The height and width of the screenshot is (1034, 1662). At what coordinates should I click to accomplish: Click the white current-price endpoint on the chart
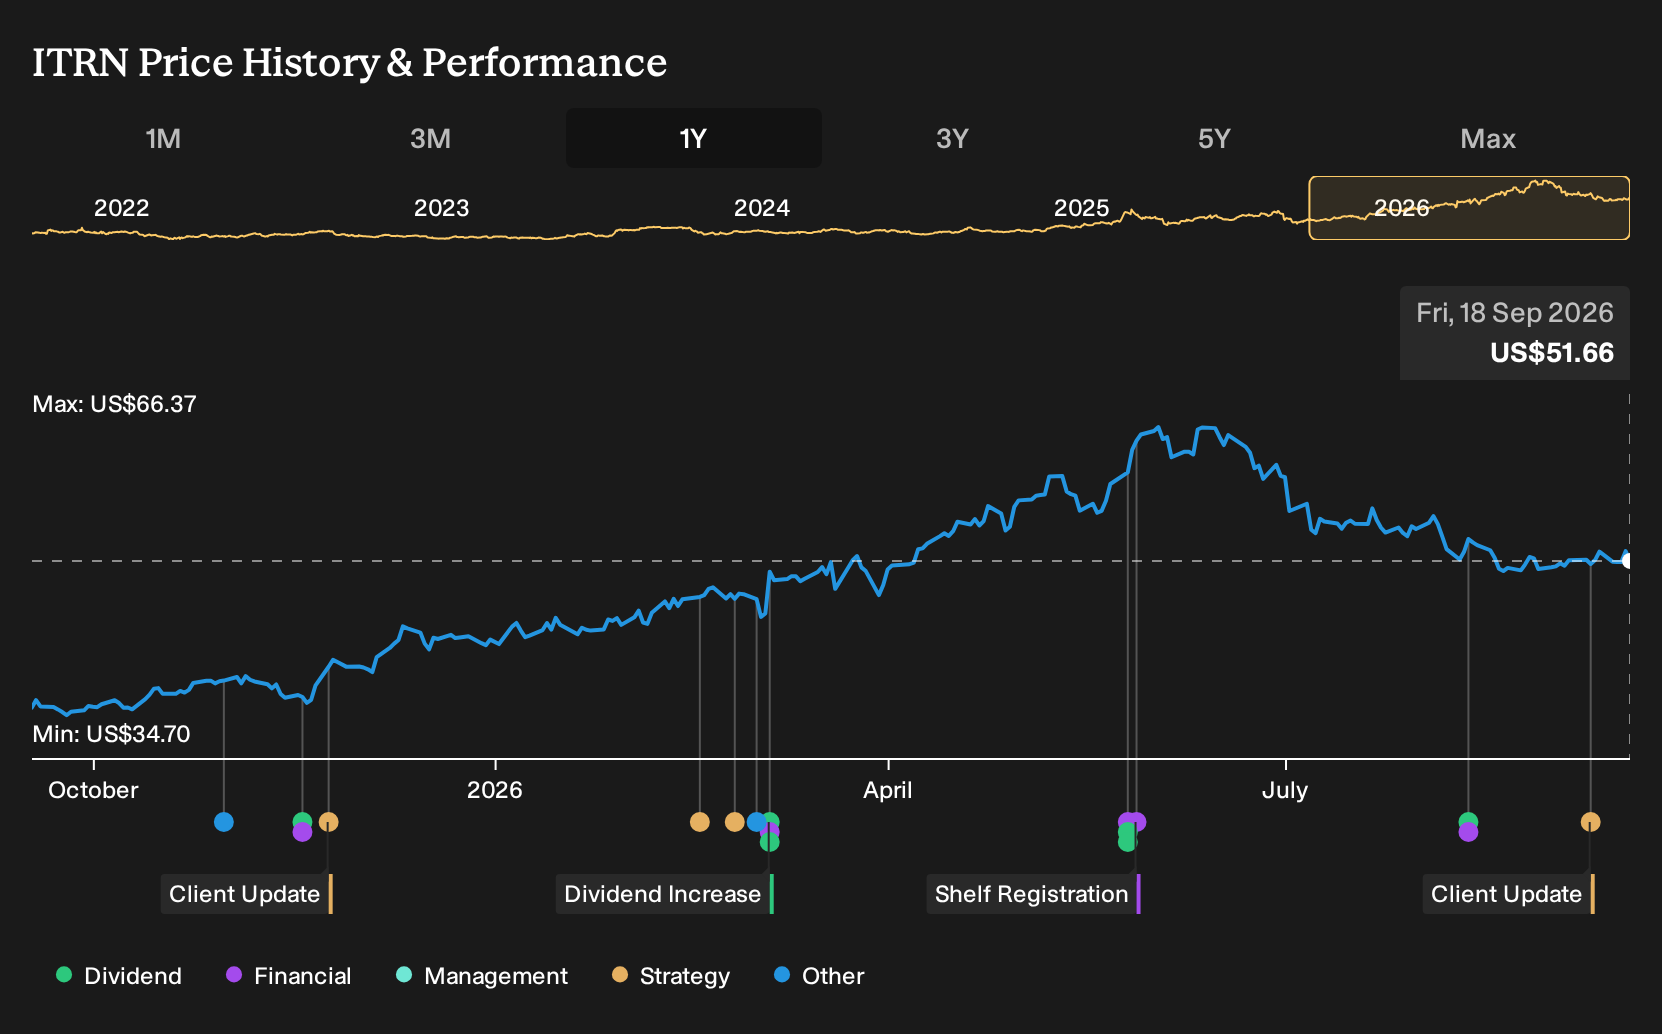(x=1627, y=561)
